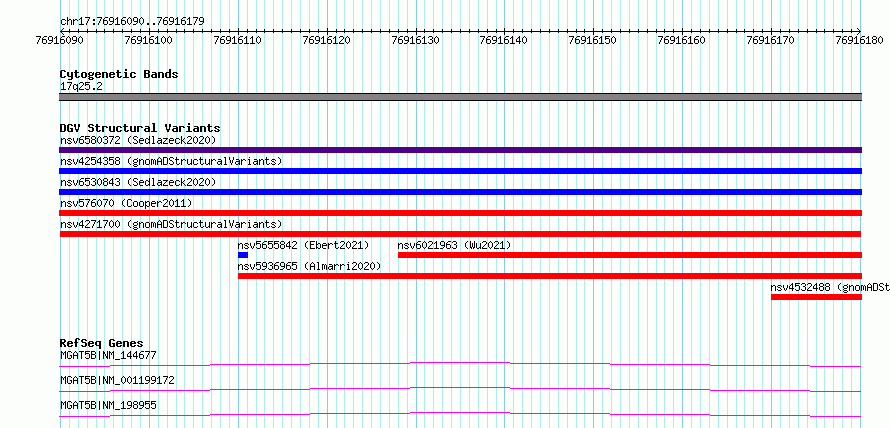Click ruler position 76916120
Image resolution: width=890 pixels, height=428 pixels.
[x=327, y=40]
